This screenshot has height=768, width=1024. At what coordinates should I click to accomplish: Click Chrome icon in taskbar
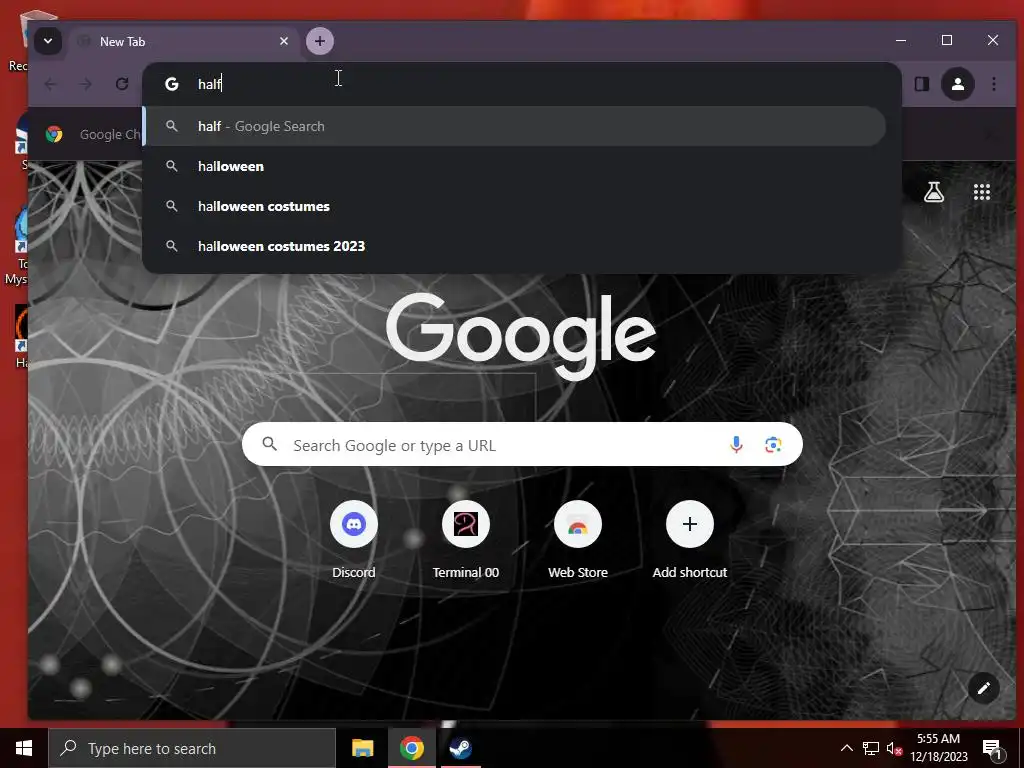click(x=411, y=748)
